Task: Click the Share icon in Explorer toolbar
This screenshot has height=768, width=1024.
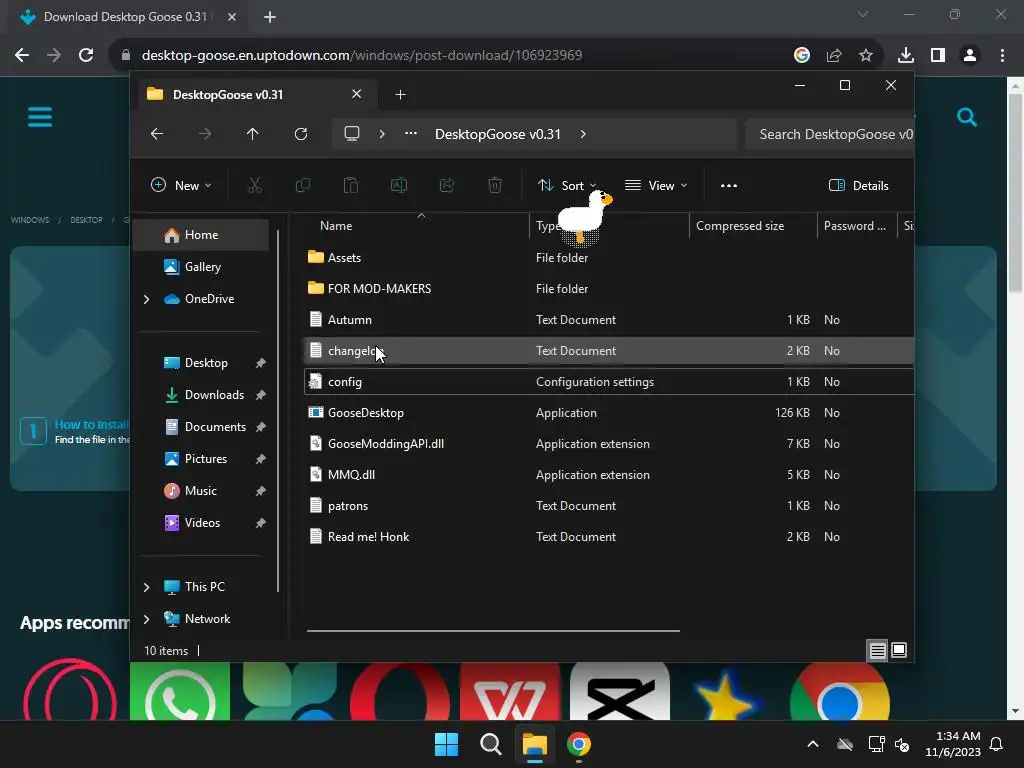Action: (447, 185)
